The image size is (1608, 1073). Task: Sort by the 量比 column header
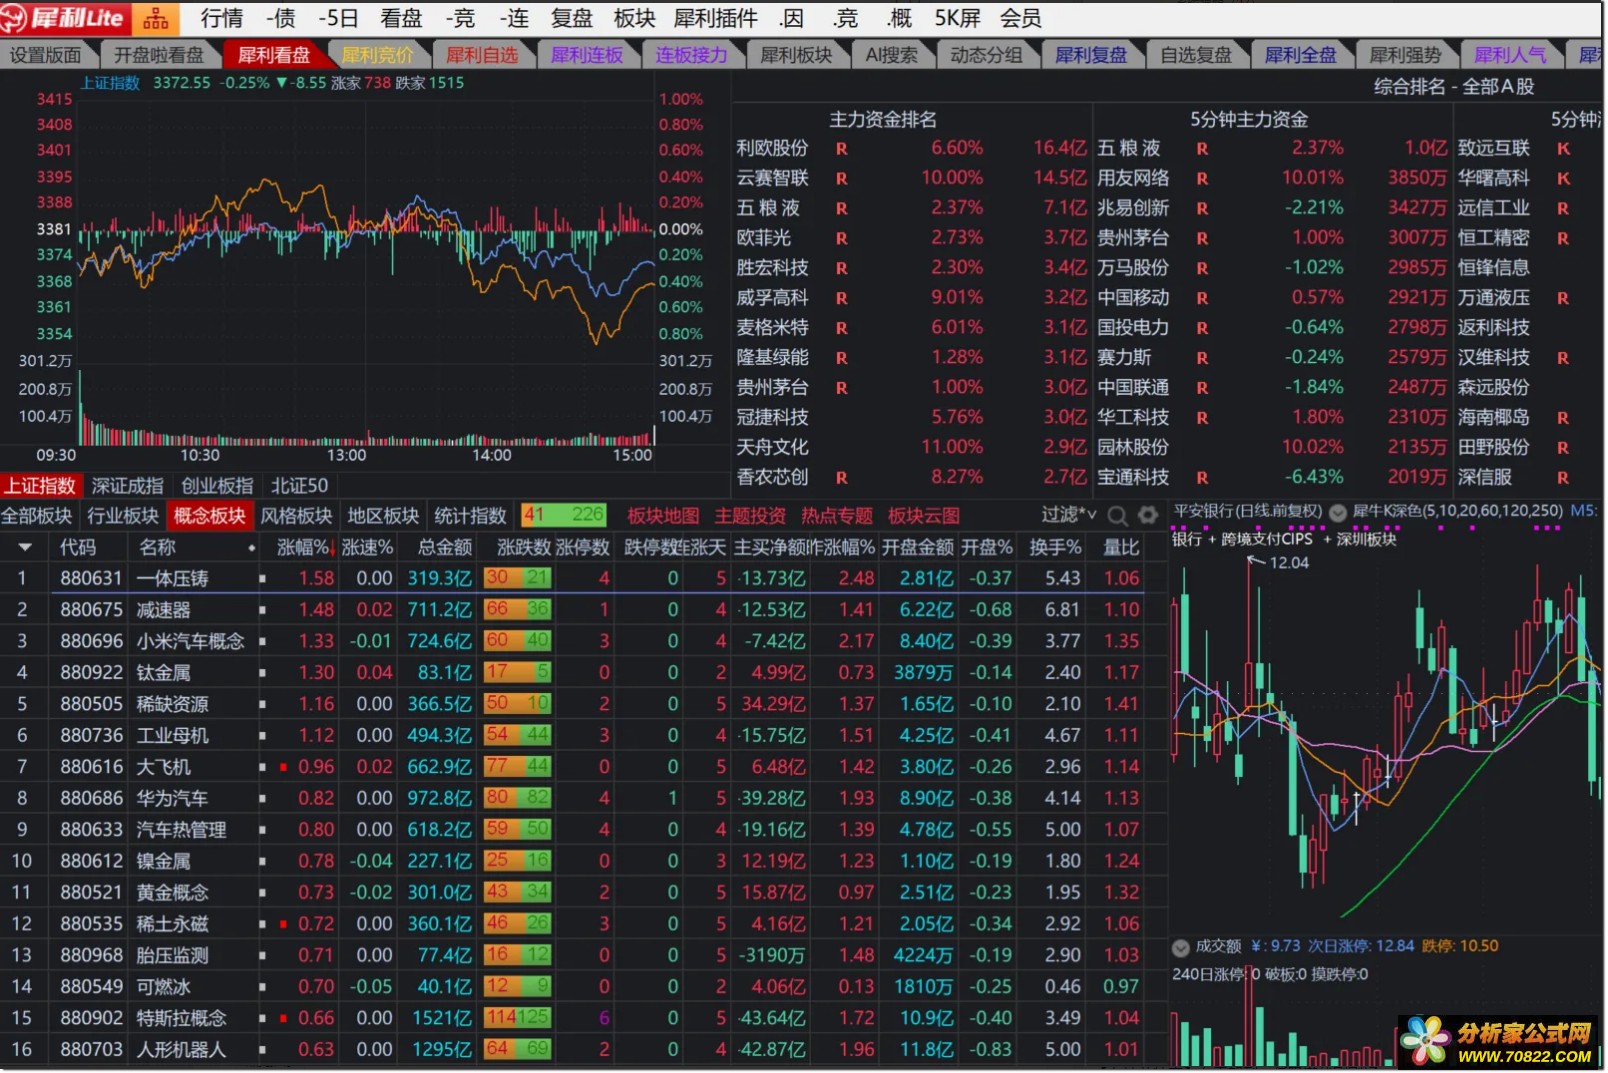click(1120, 547)
